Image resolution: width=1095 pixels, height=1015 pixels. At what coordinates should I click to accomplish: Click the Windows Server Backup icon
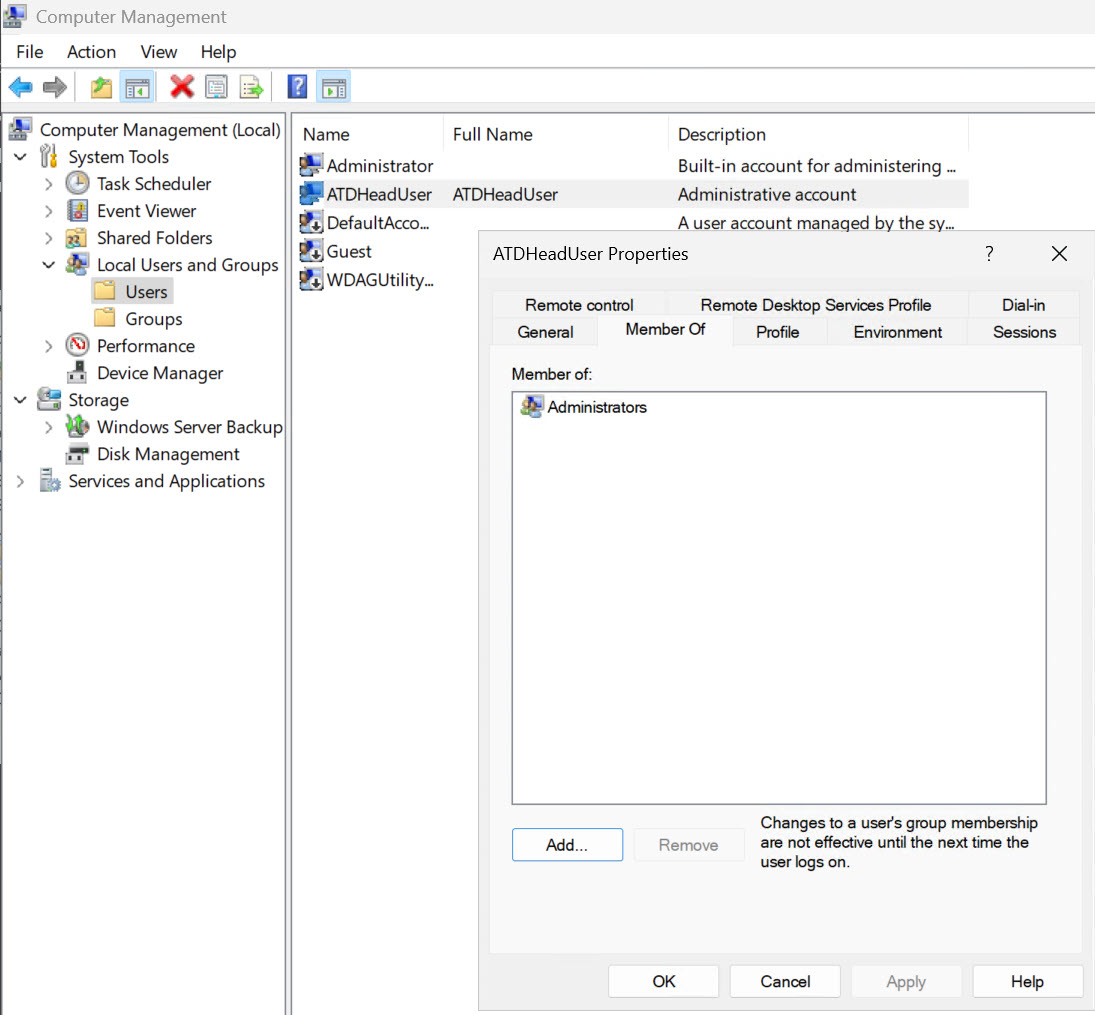point(78,427)
